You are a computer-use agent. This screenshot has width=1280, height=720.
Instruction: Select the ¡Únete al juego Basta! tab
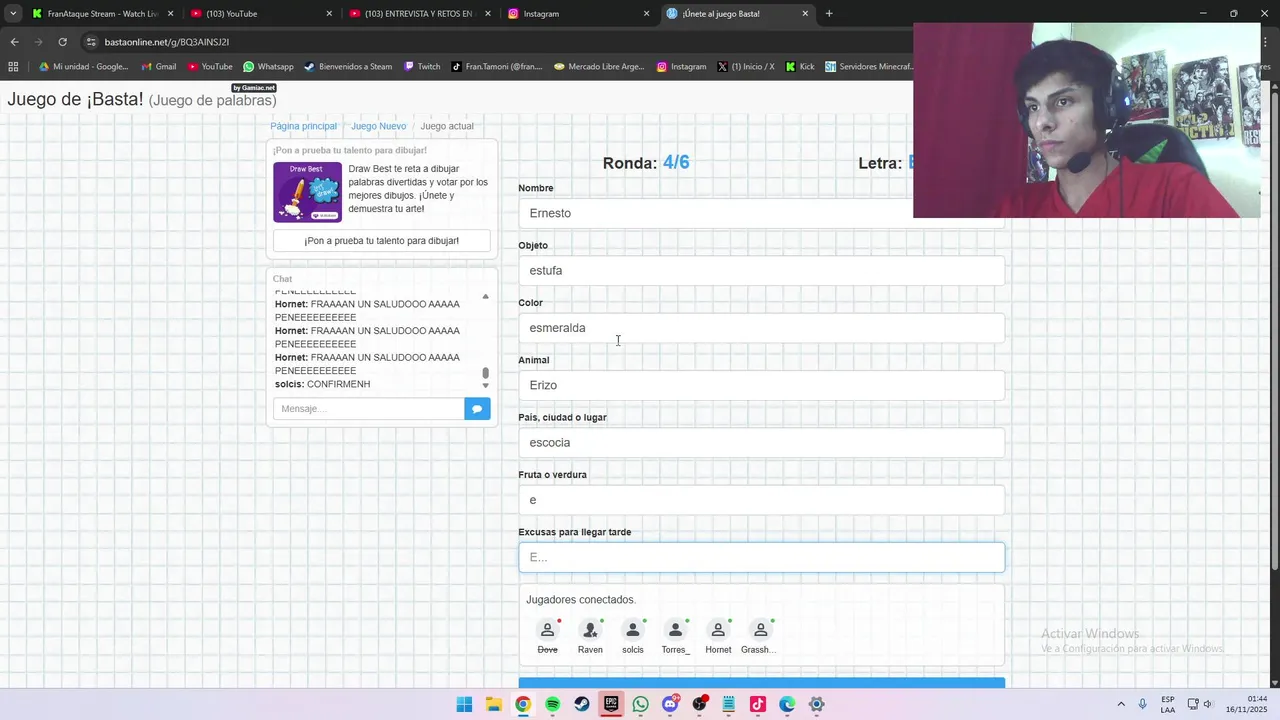click(738, 14)
